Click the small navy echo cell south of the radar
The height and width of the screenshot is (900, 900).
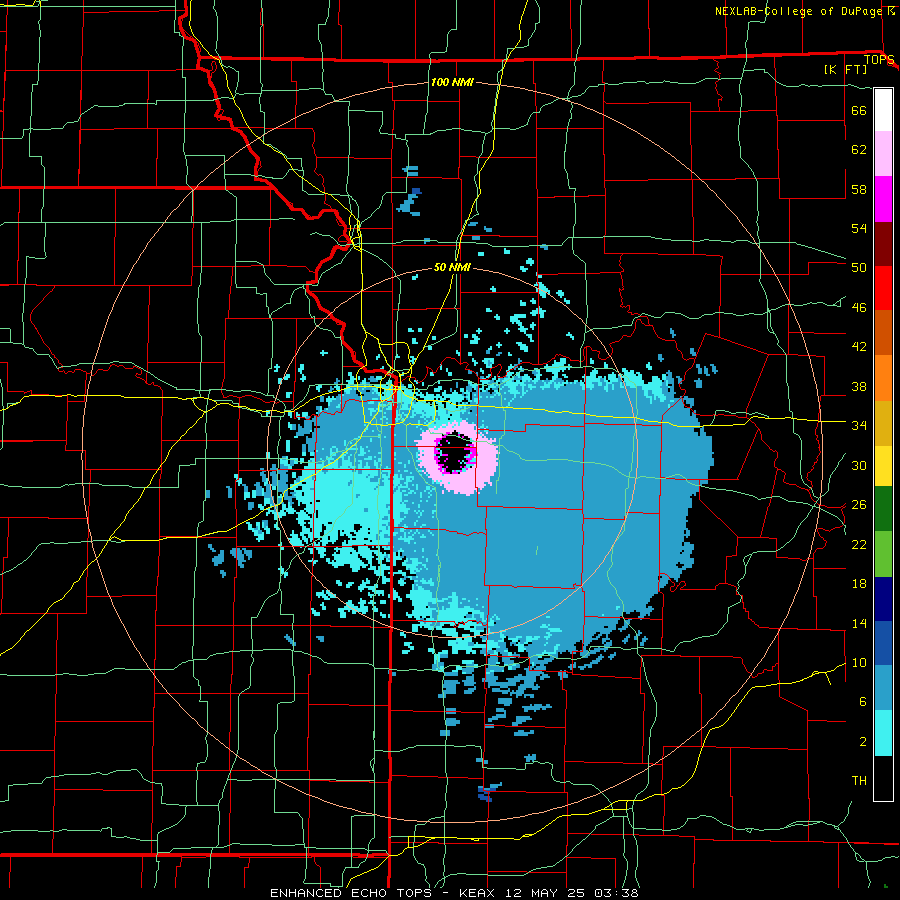pyautogui.click(x=485, y=794)
